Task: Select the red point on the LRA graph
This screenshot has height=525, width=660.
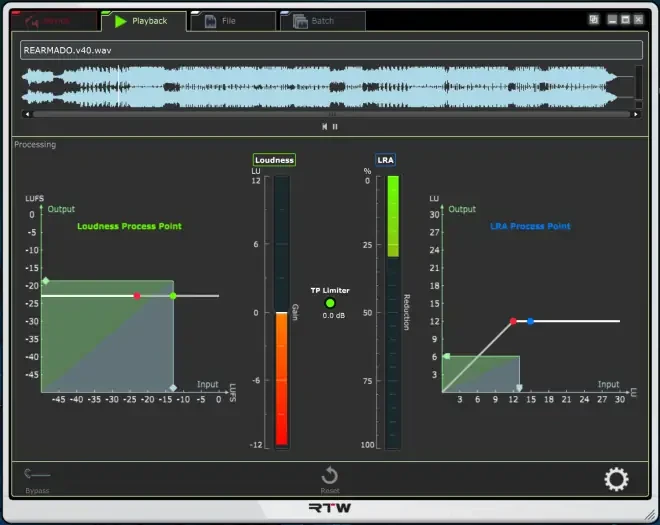Action: [513, 321]
